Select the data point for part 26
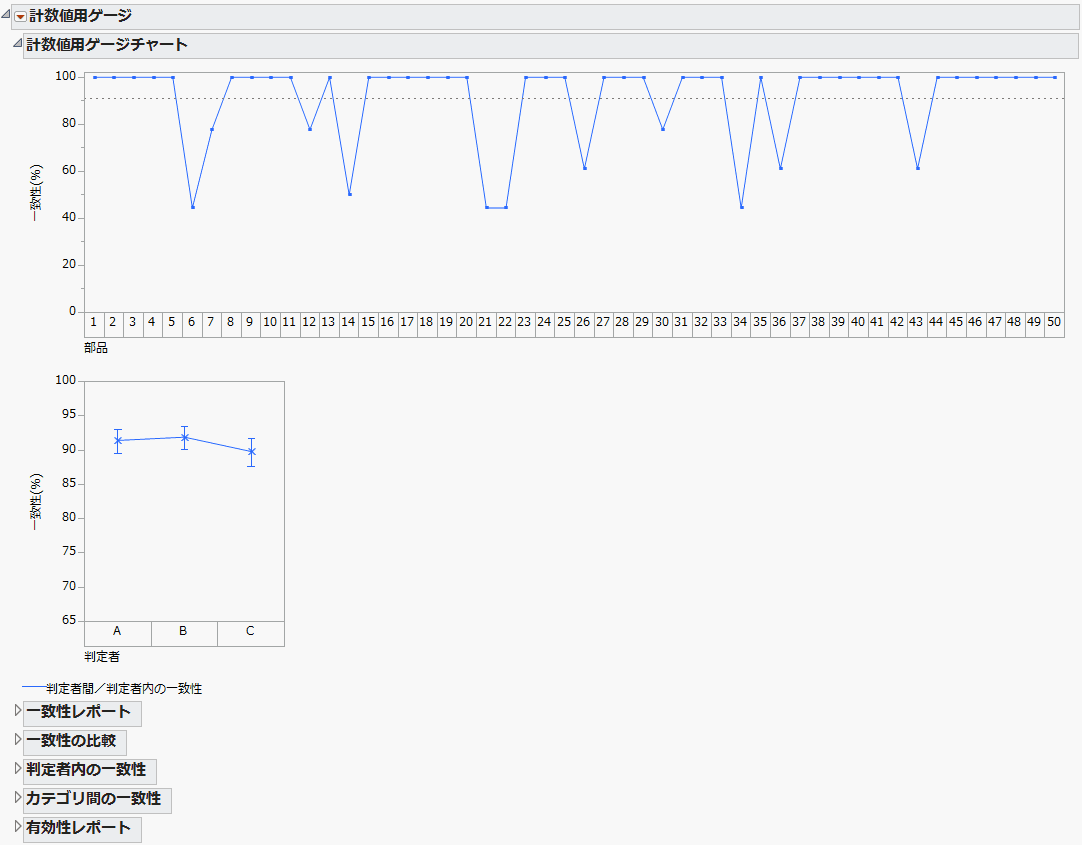This screenshot has width=1082, height=845. (584, 168)
